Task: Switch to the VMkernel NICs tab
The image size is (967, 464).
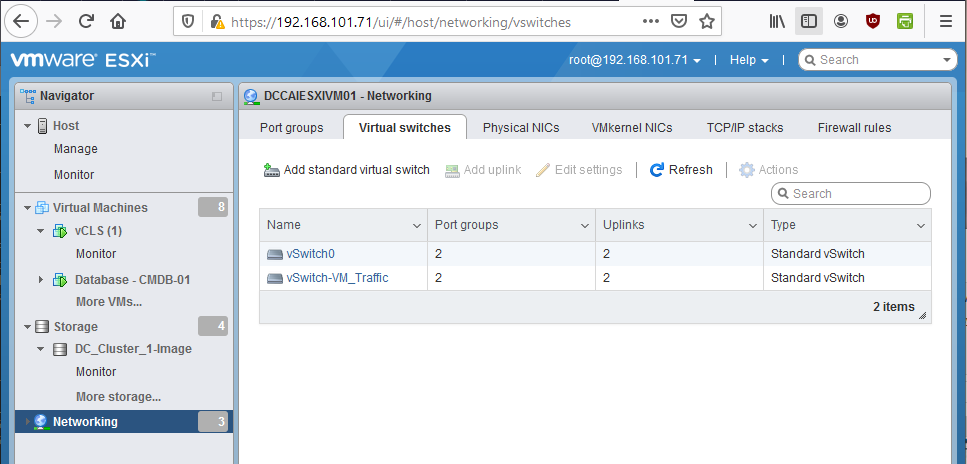Action: [x=632, y=128]
